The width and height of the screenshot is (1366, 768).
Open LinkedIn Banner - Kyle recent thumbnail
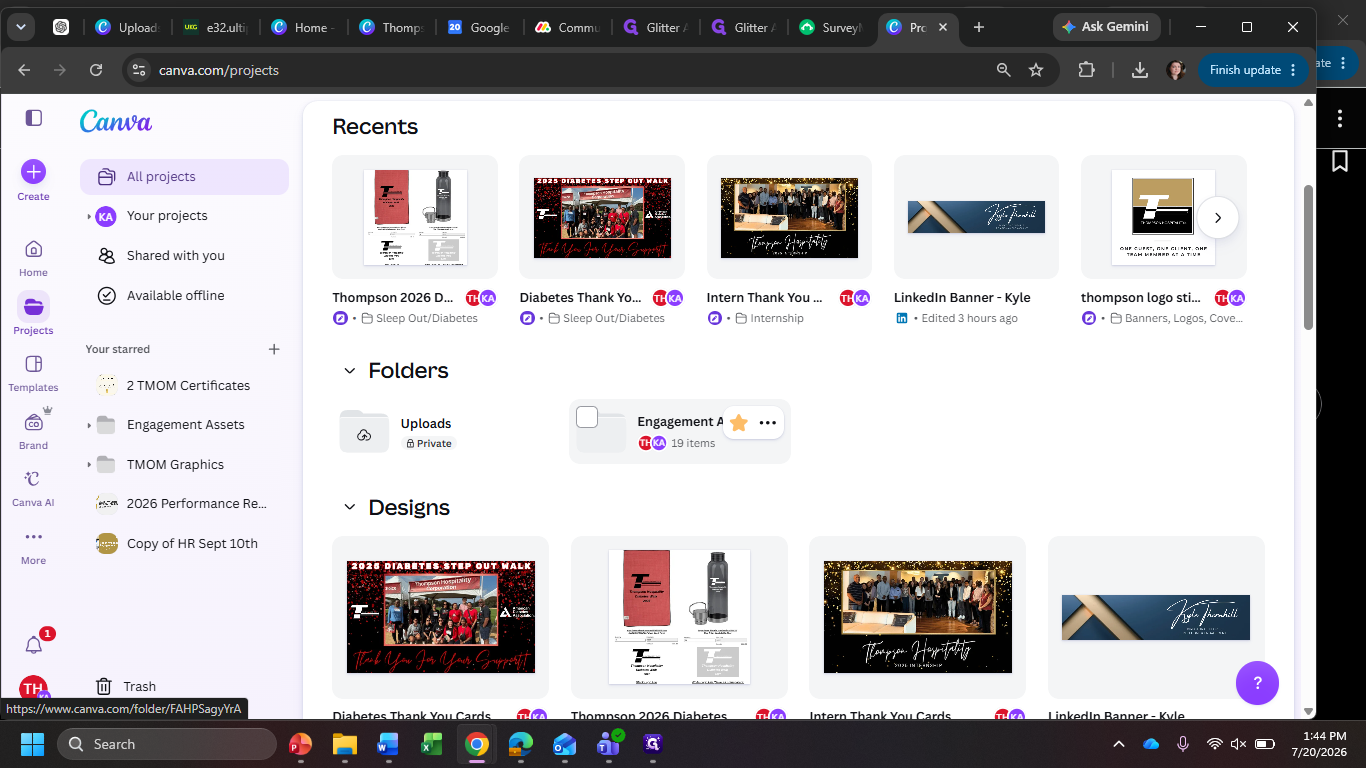[x=976, y=217]
